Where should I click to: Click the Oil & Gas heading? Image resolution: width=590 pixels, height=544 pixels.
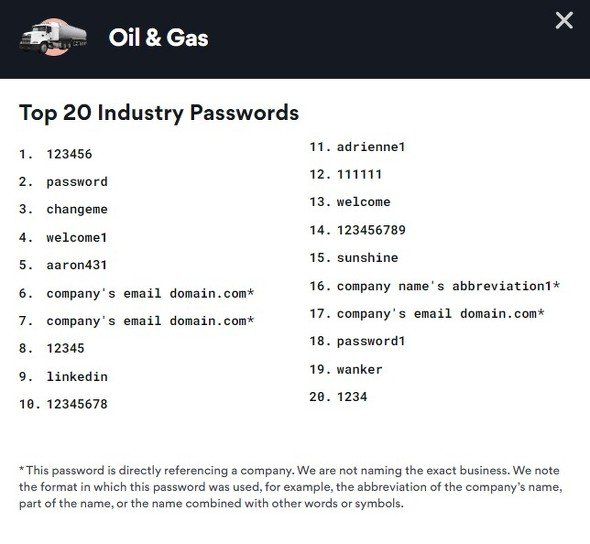[x=158, y=38]
